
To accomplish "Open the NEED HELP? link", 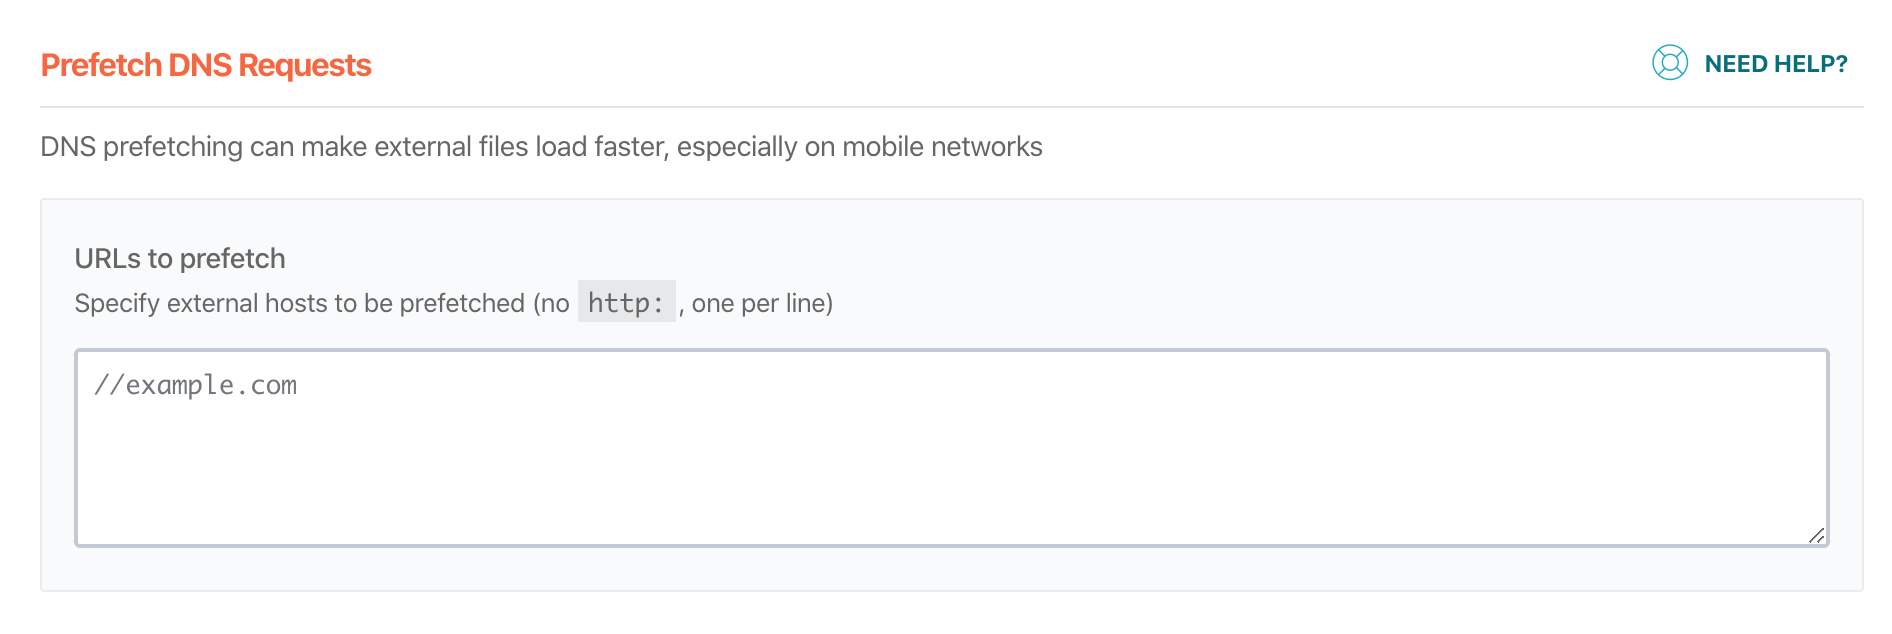I will [1775, 64].
